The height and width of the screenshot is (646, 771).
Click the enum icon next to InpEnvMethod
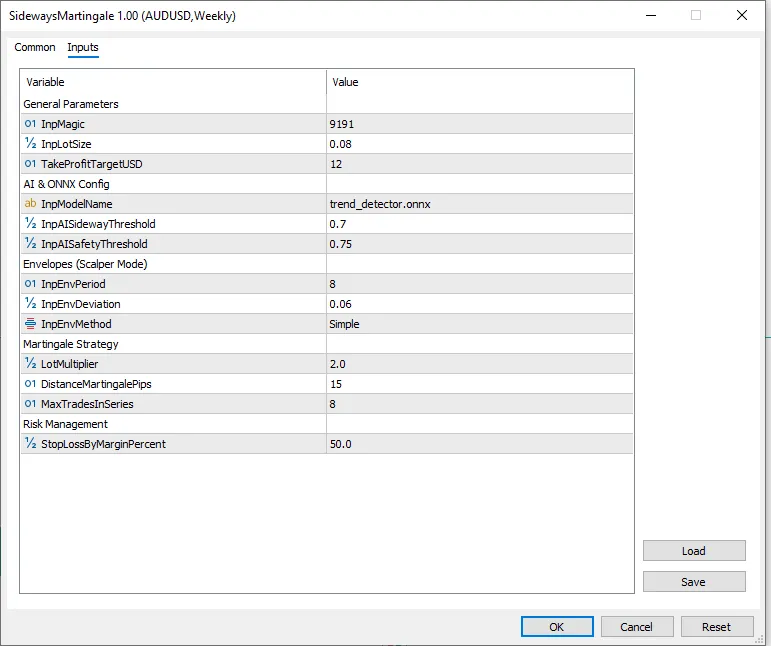click(x=30, y=324)
